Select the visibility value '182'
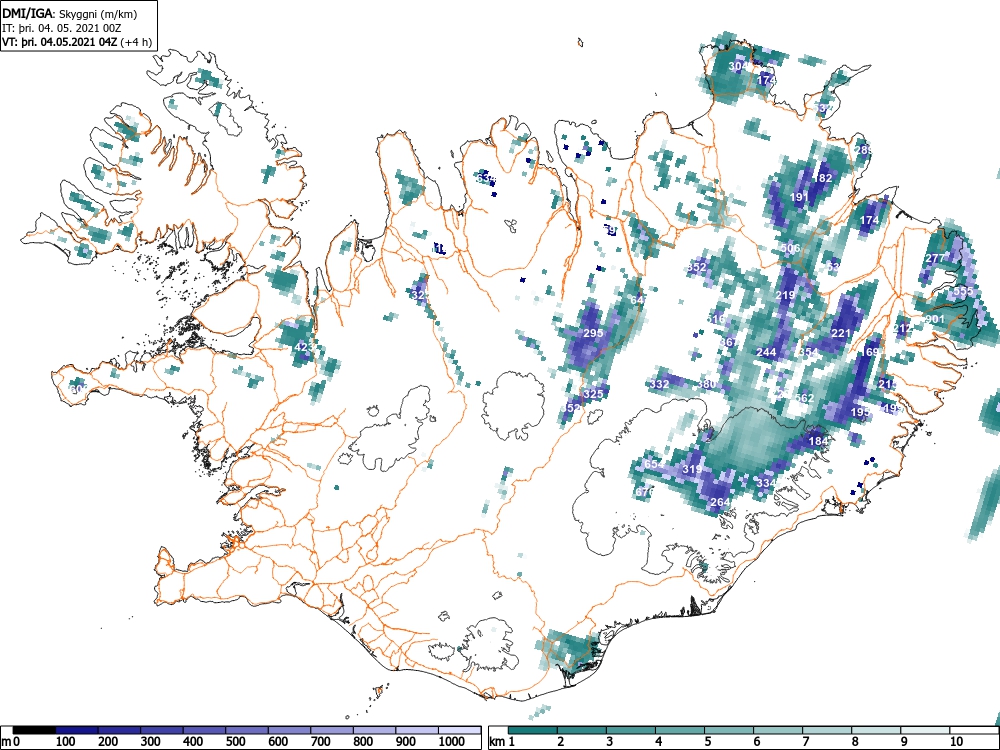The image size is (1000, 750). 823,178
